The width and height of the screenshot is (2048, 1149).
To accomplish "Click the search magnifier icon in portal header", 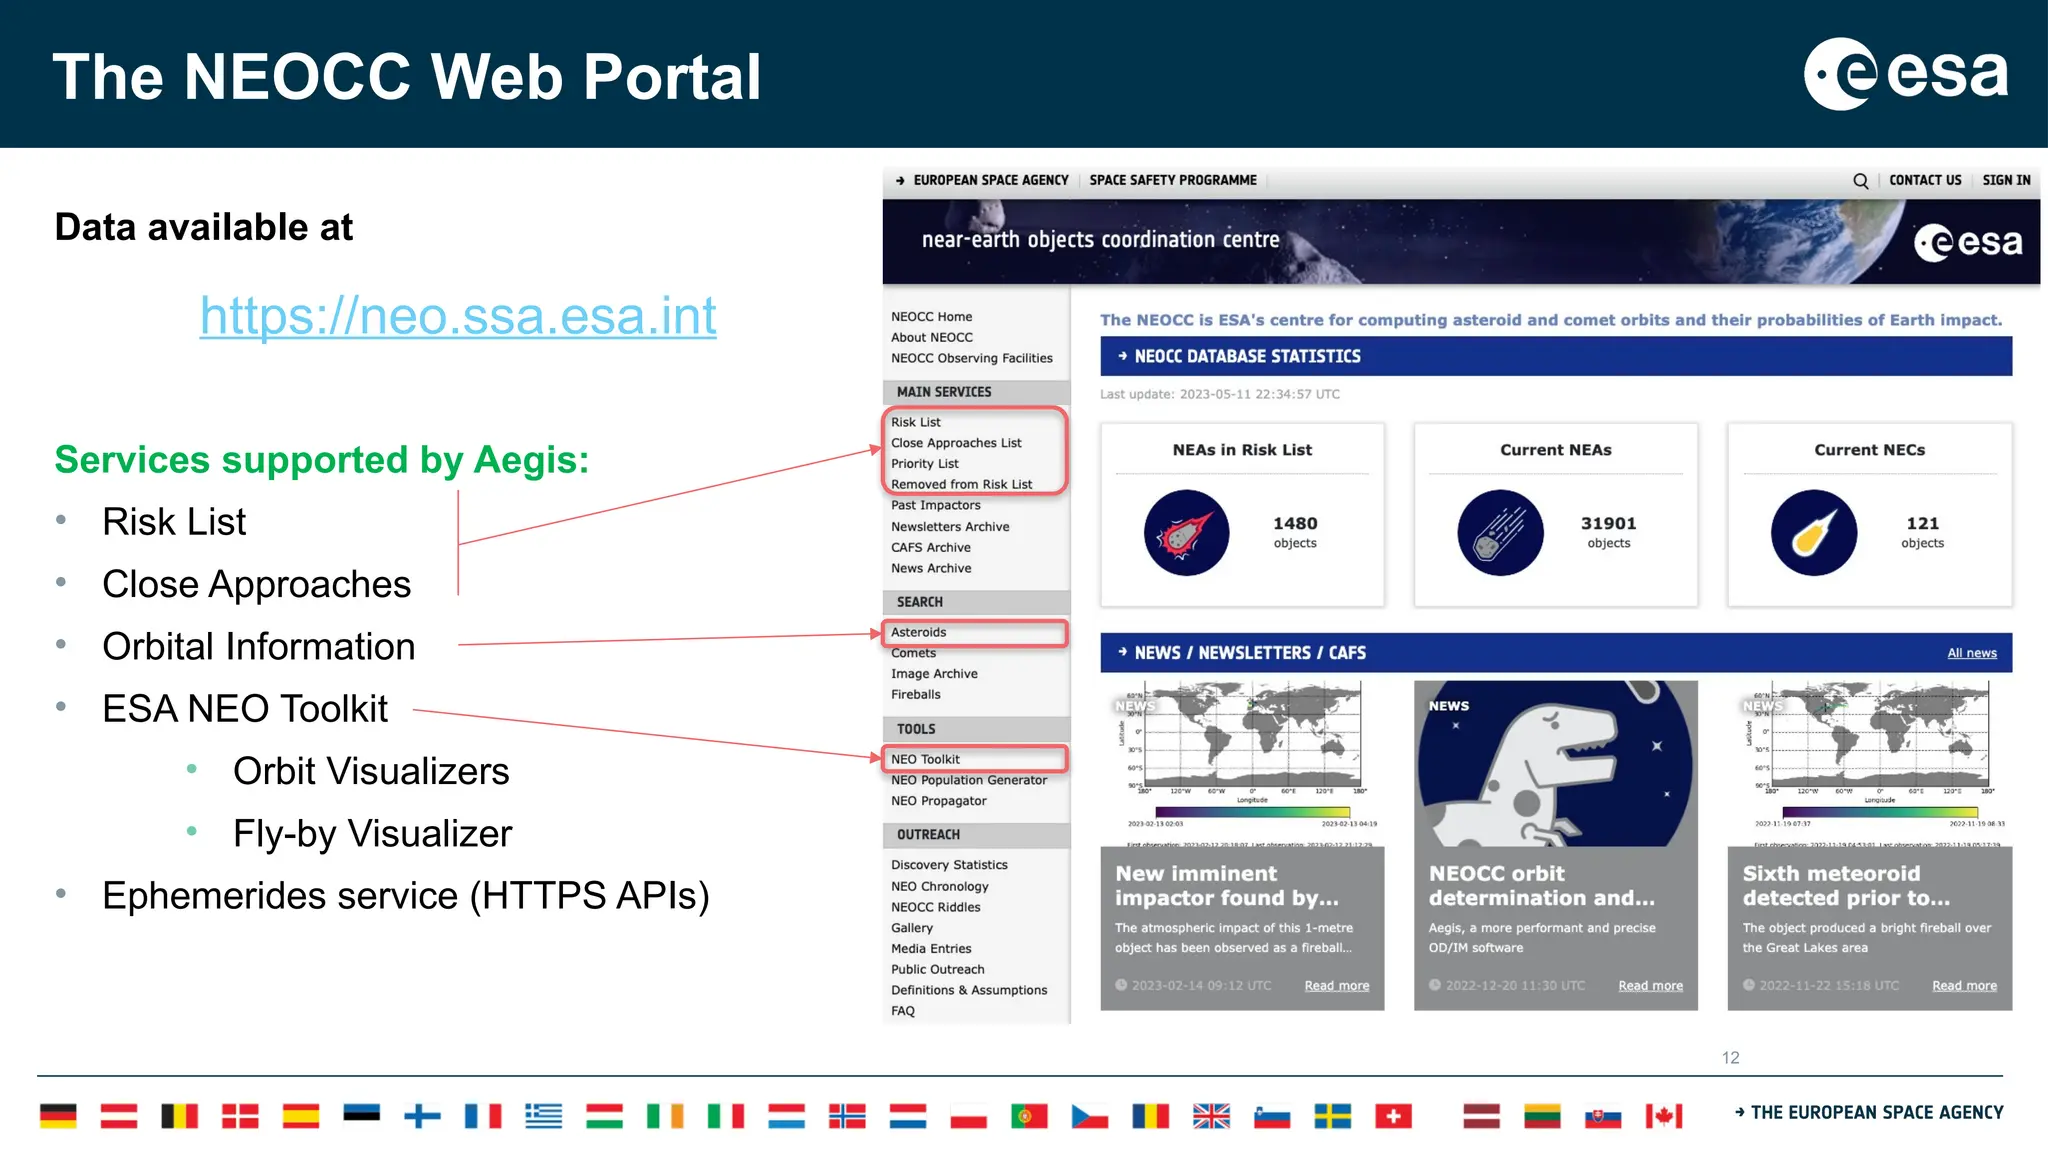I will [1860, 181].
